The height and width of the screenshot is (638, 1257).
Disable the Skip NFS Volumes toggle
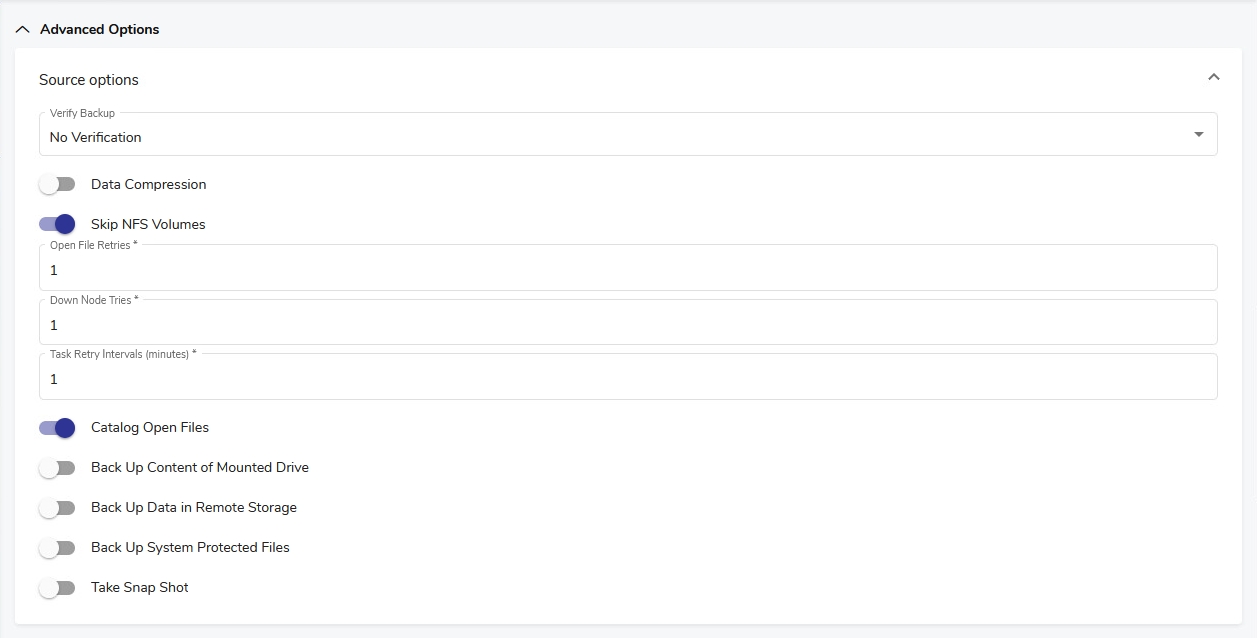coord(57,225)
